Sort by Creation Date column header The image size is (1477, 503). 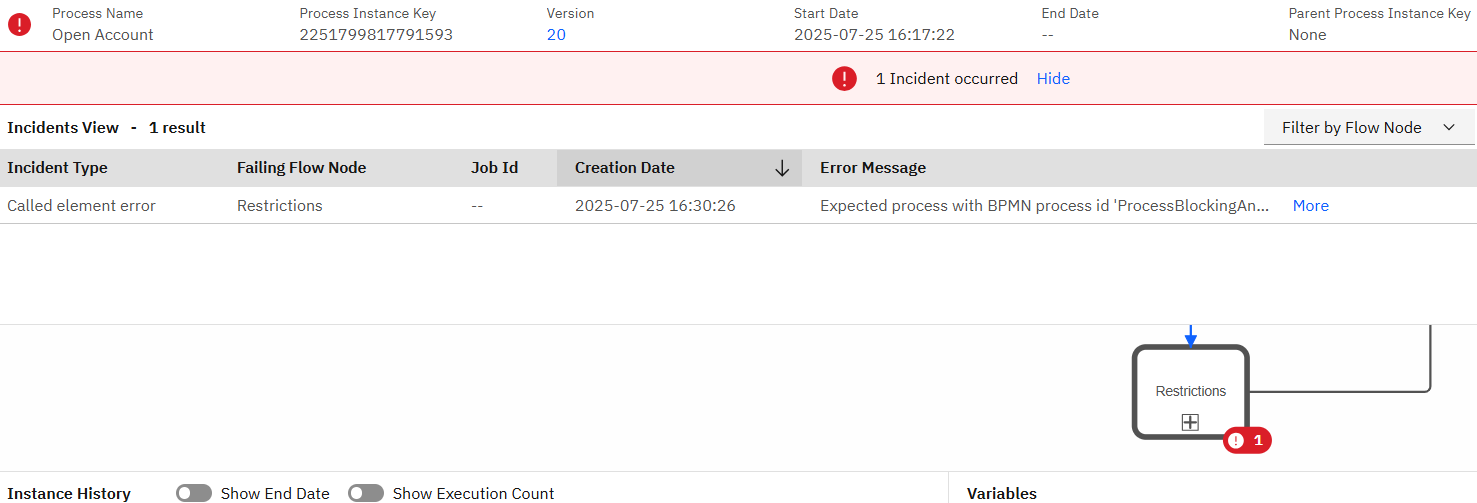[x=625, y=168]
